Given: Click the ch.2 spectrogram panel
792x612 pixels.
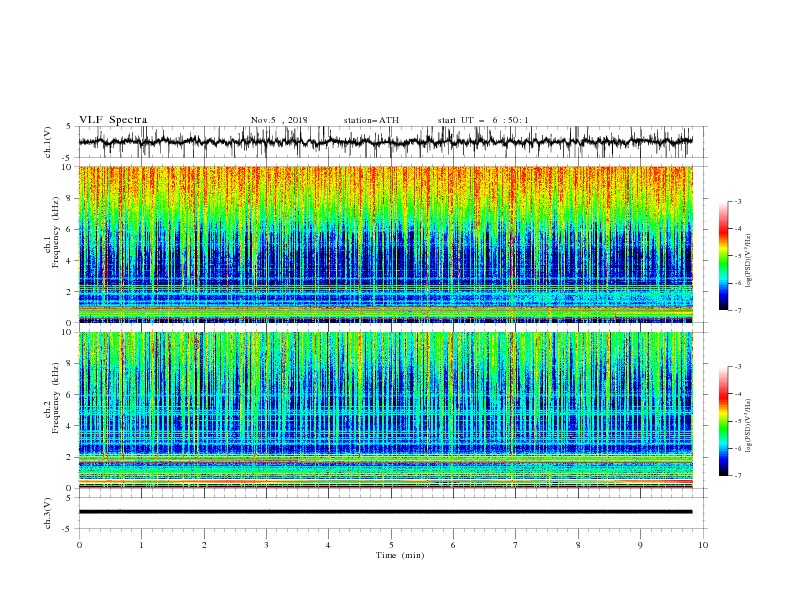Looking at the screenshot, I should (385, 410).
